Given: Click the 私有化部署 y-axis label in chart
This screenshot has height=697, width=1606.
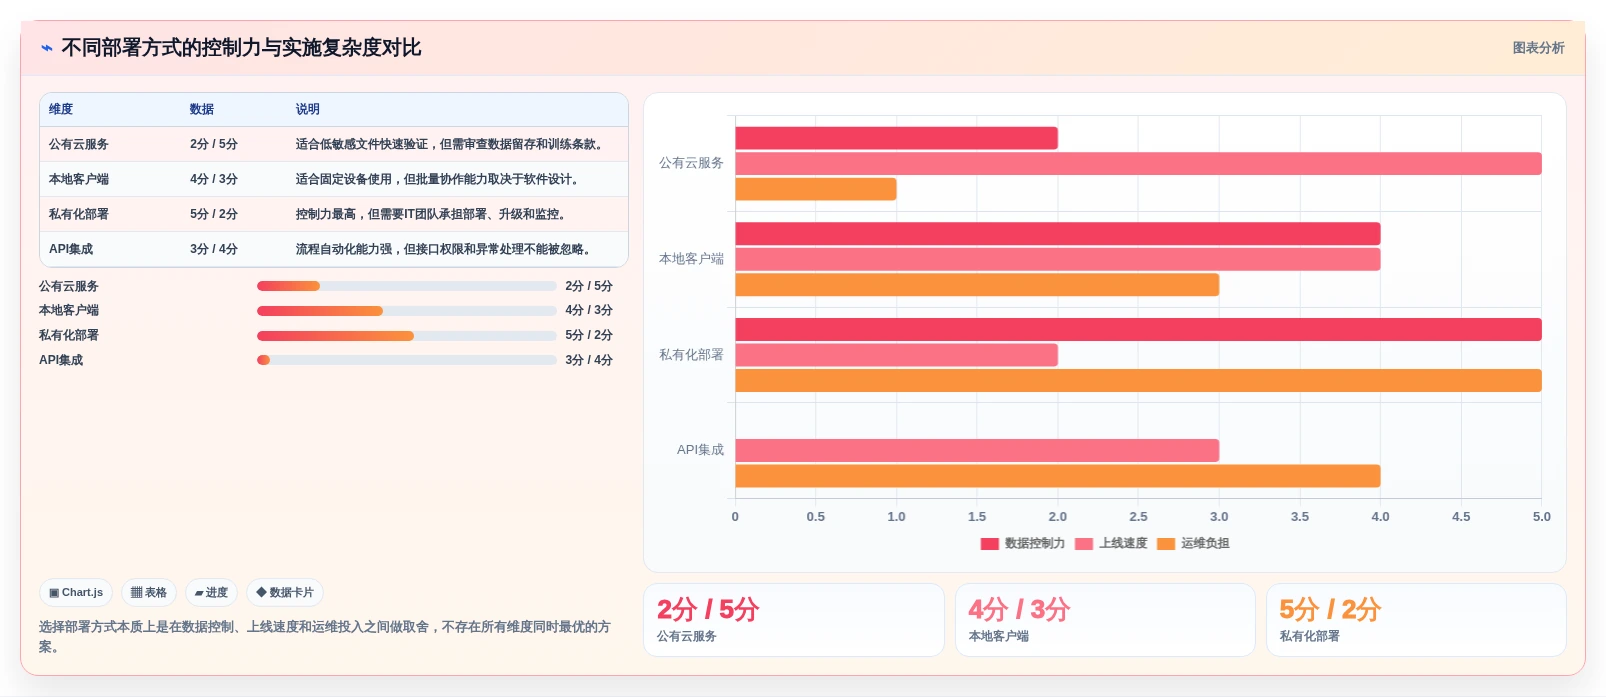Looking at the screenshot, I should pyautogui.click(x=691, y=355).
